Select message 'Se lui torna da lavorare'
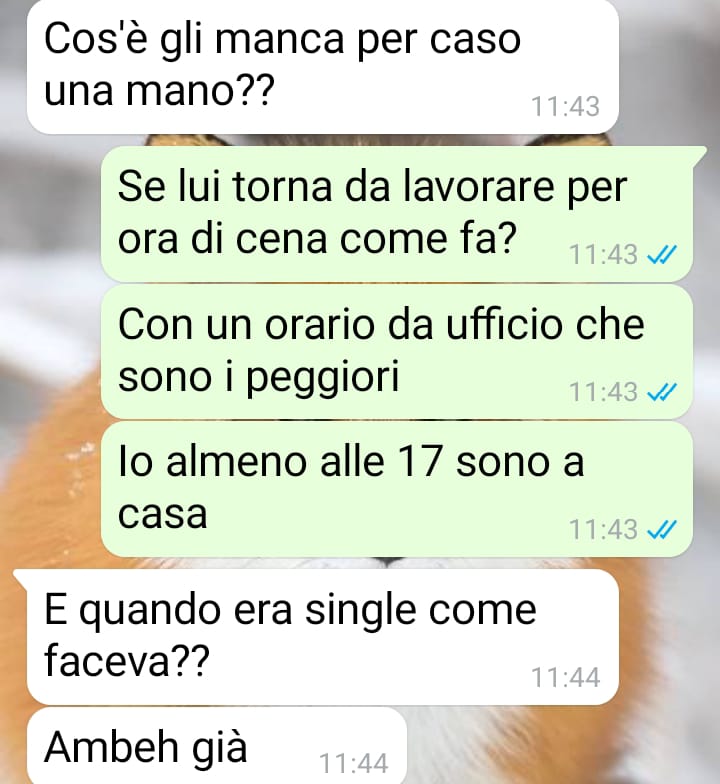The height and width of the screenshot is (784, 720). [397, 214]
